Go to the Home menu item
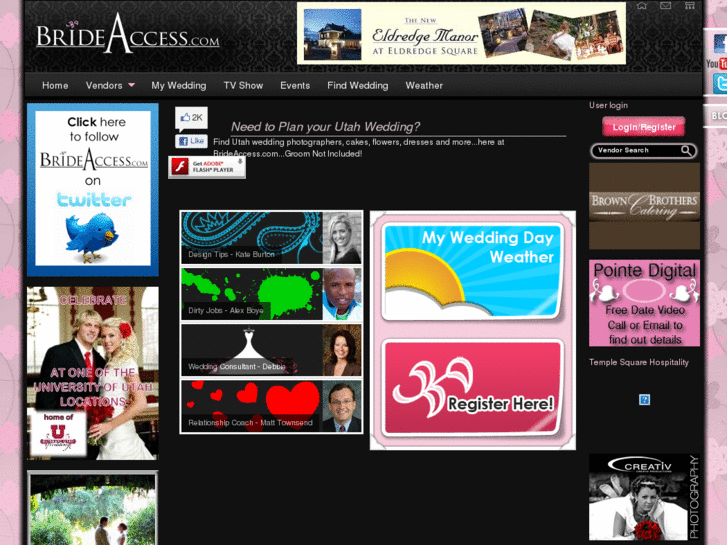This screenshot has width=727, height=545. 55,85
